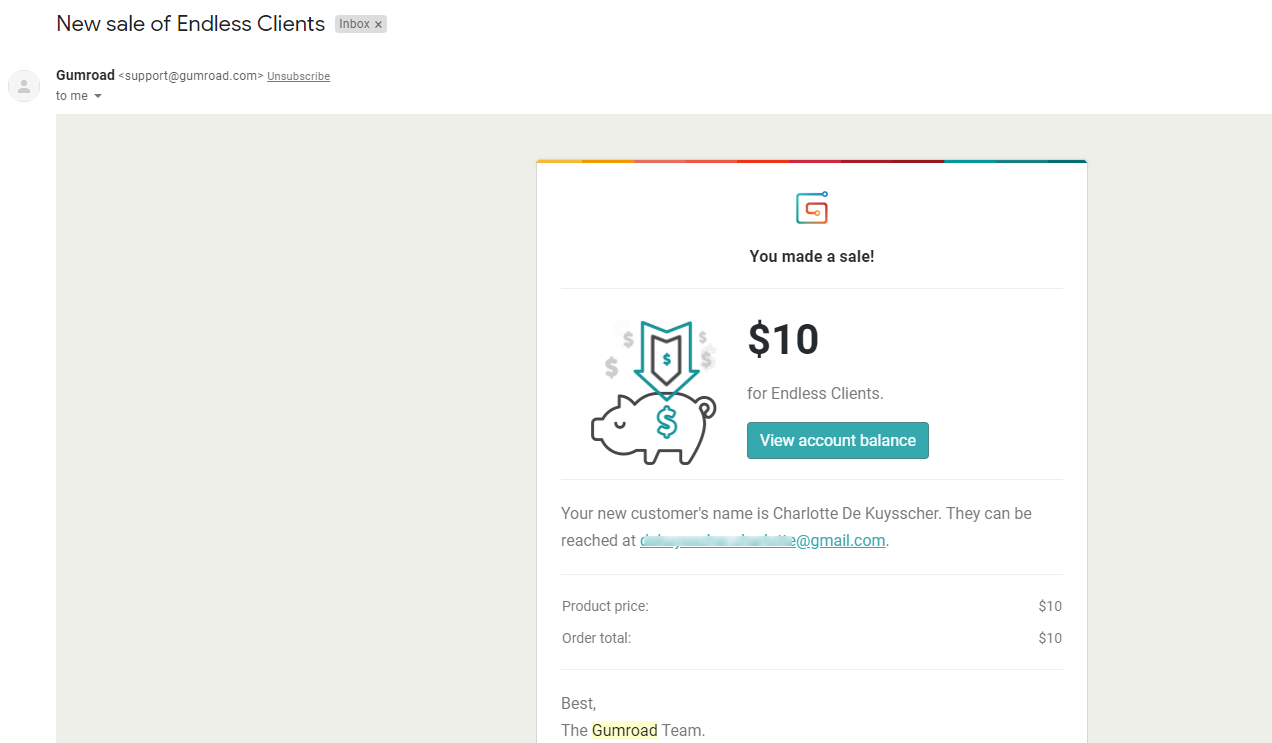Click the Order total row
The width and height of the screenshot is (1272, 743).
point(812,638)
